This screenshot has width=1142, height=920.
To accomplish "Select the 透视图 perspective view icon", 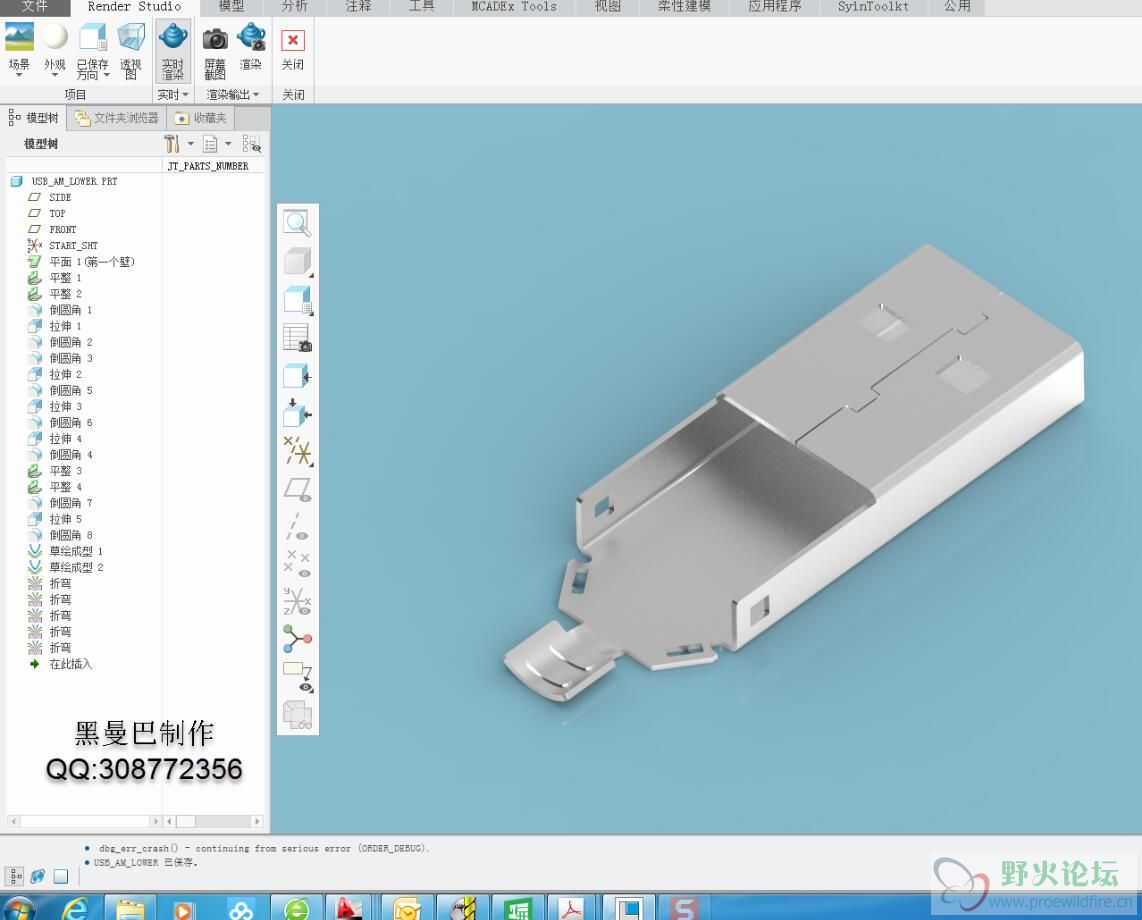I will coord(131,36).
